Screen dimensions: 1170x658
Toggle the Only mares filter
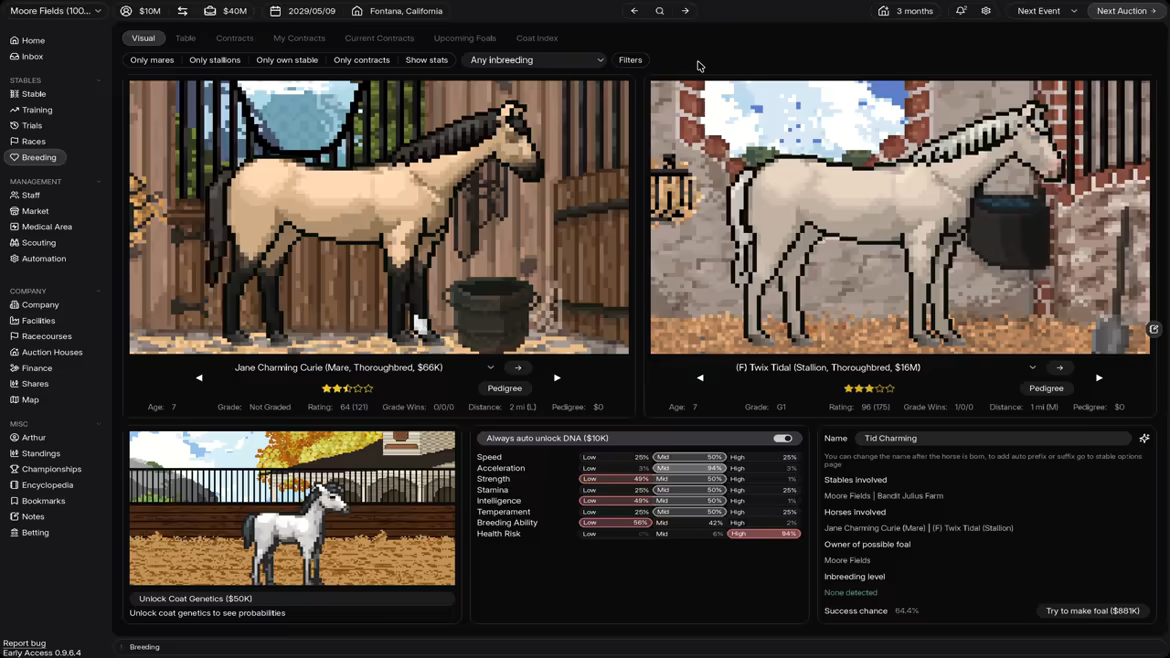tap(151, 60)
